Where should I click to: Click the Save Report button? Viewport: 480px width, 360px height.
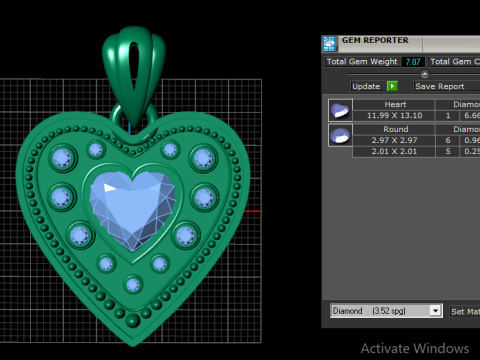pyautogui.click(x=446, y=86)
